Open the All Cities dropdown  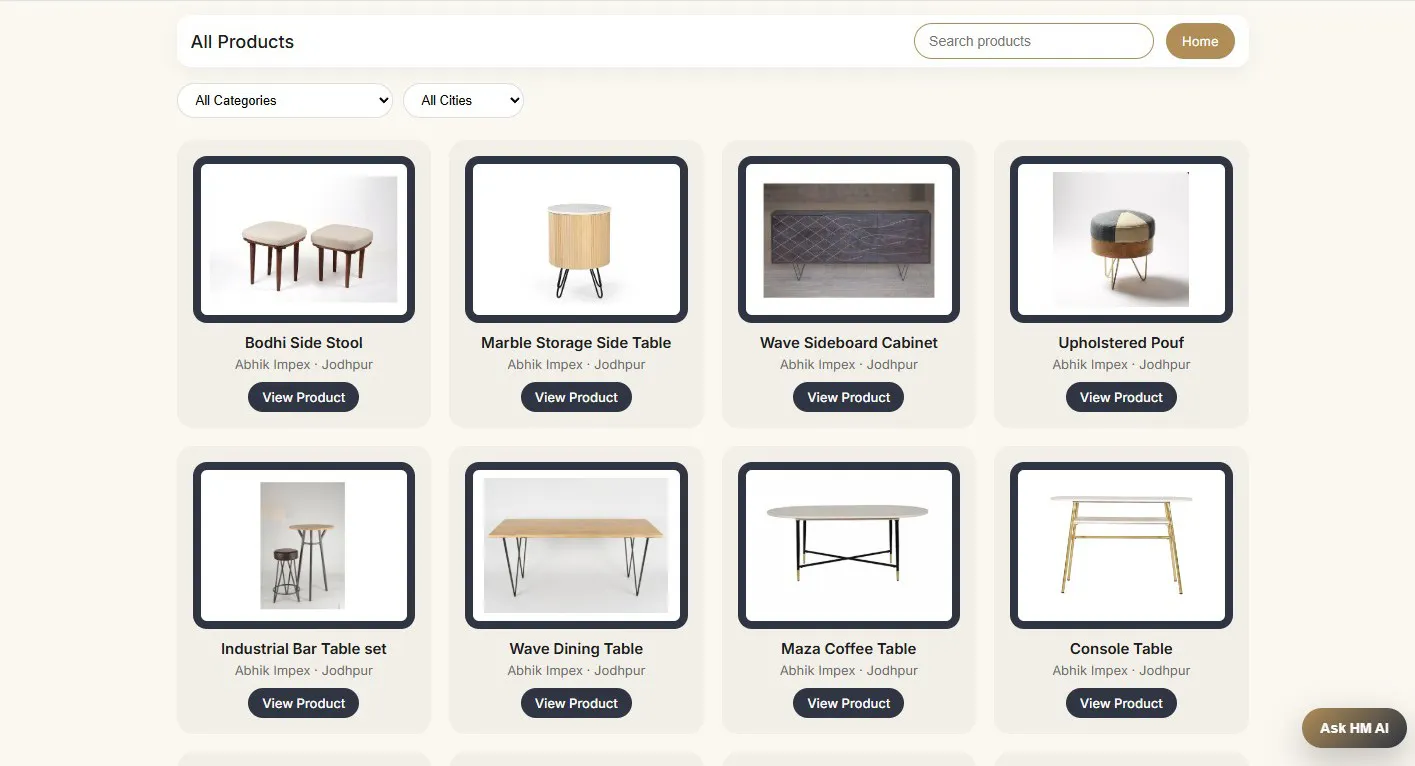tap(463, 100)
